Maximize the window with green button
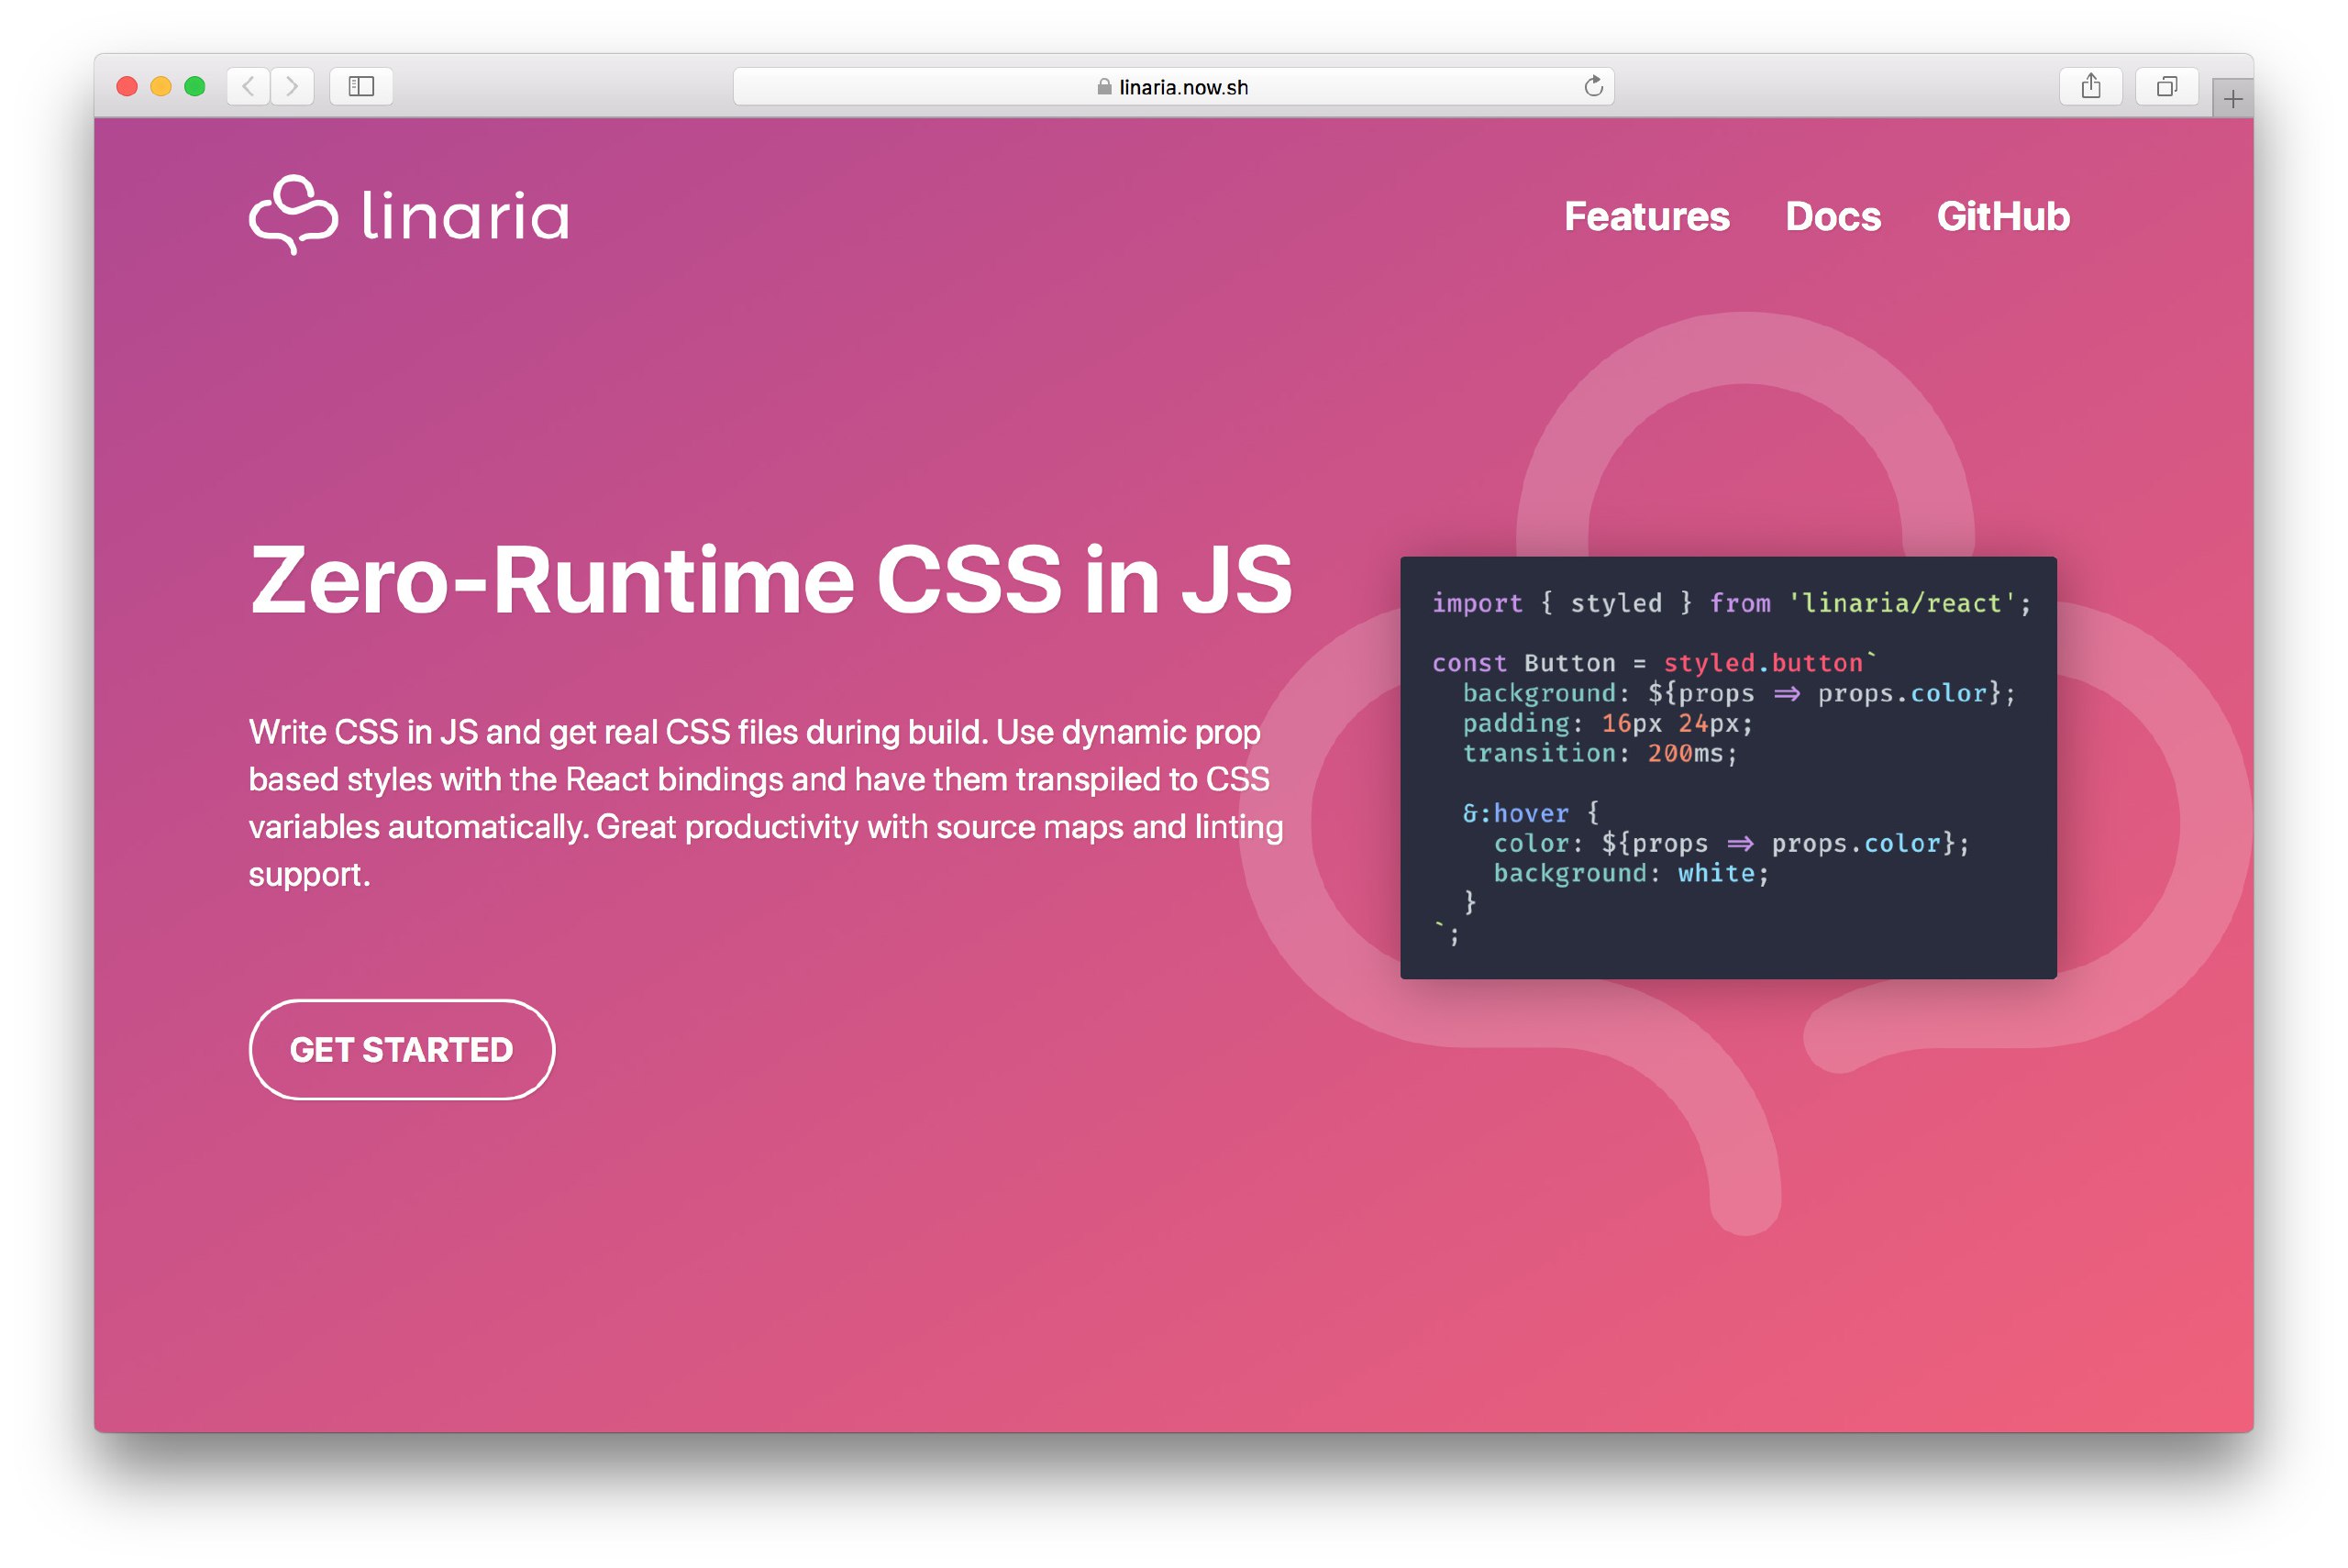Image resolution: width=2348 pixels, height=1568 pixels. (195, 87)
